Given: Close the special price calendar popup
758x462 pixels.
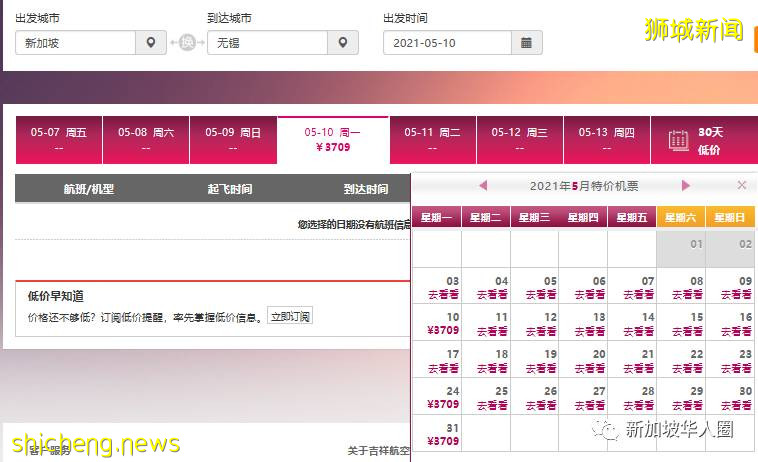Looking at the screenshot, I should click(x=741, y=185).
